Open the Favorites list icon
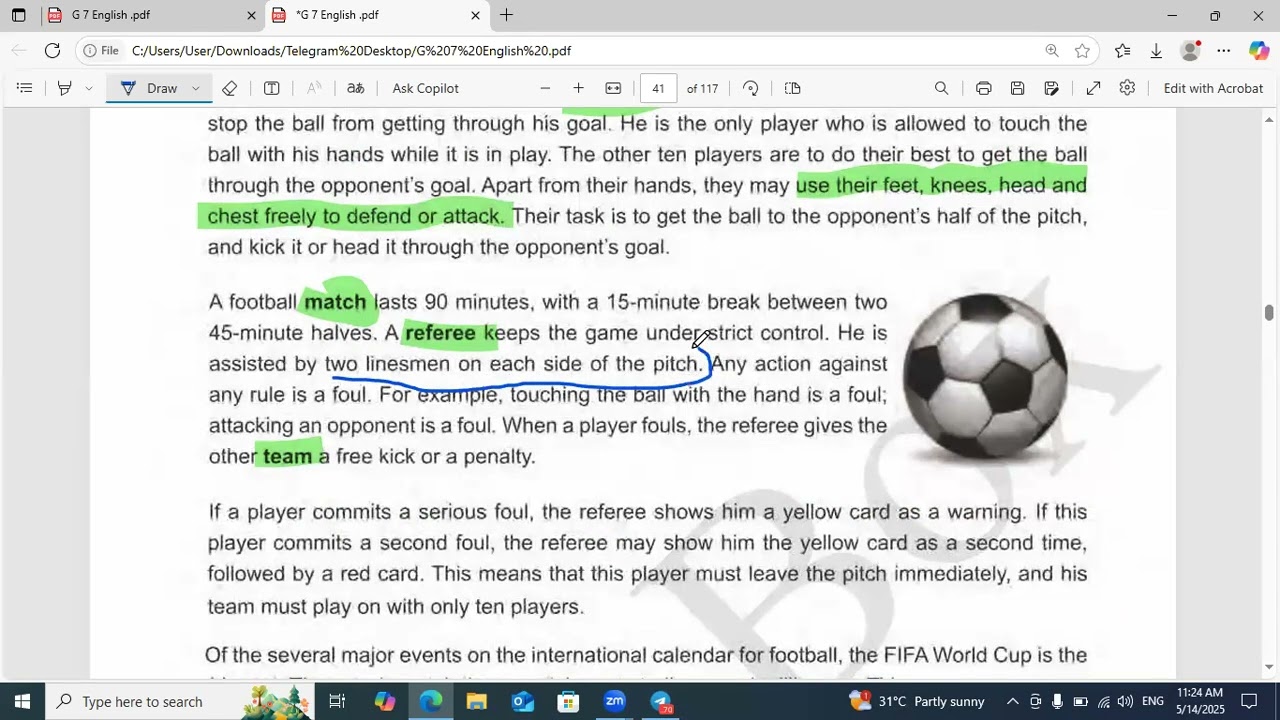Viewport: 1280px width, 720px height. point(1122,51)
